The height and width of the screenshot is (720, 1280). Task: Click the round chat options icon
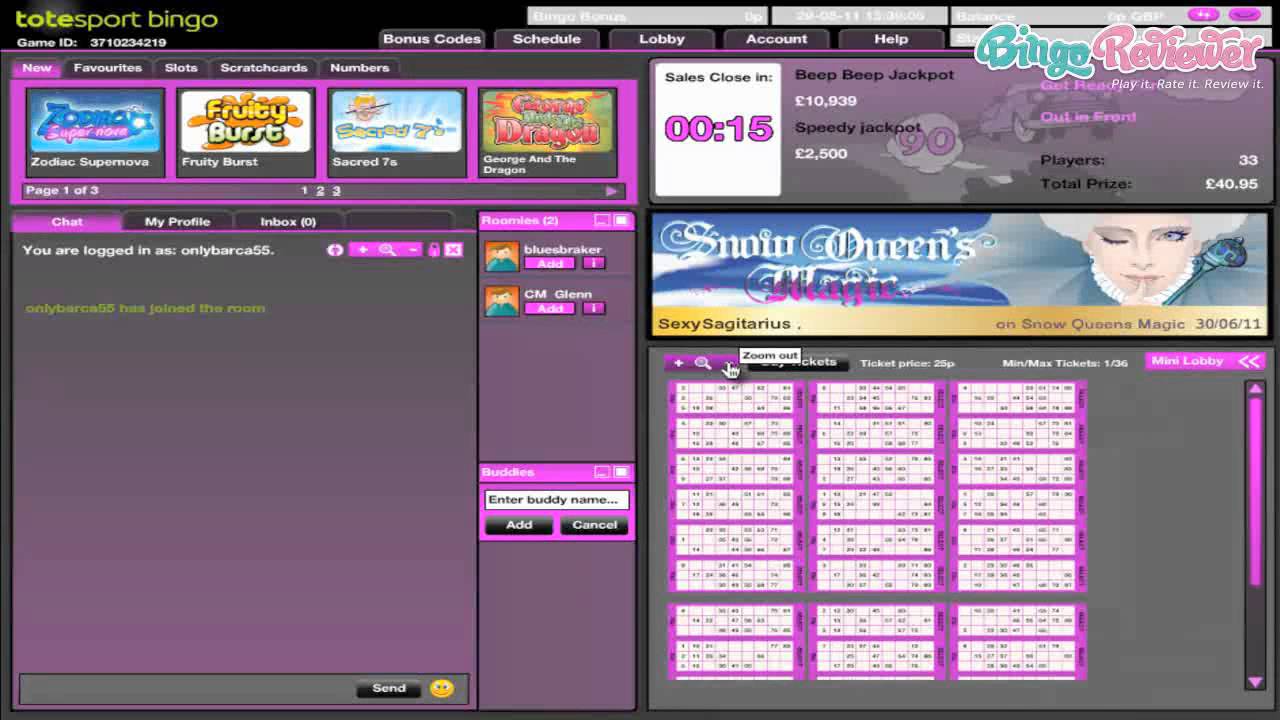[x=335, y=250]
